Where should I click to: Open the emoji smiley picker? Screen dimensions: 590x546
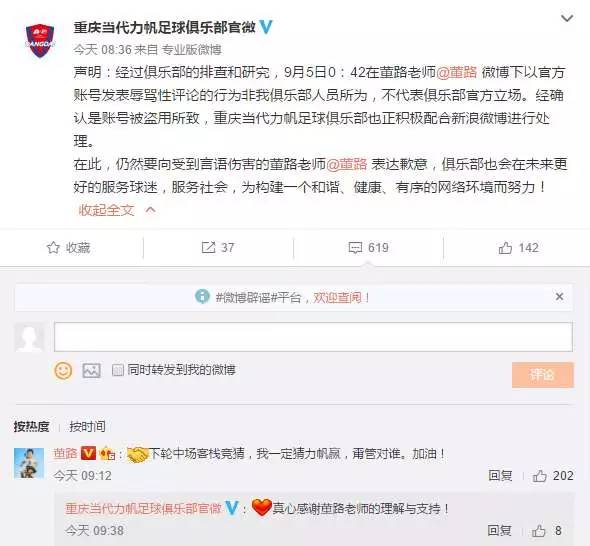pos(63,370)
